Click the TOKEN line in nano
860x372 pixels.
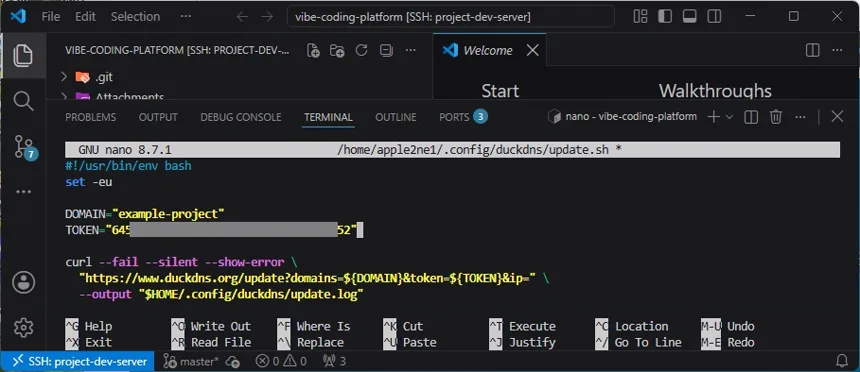[211, 230]
